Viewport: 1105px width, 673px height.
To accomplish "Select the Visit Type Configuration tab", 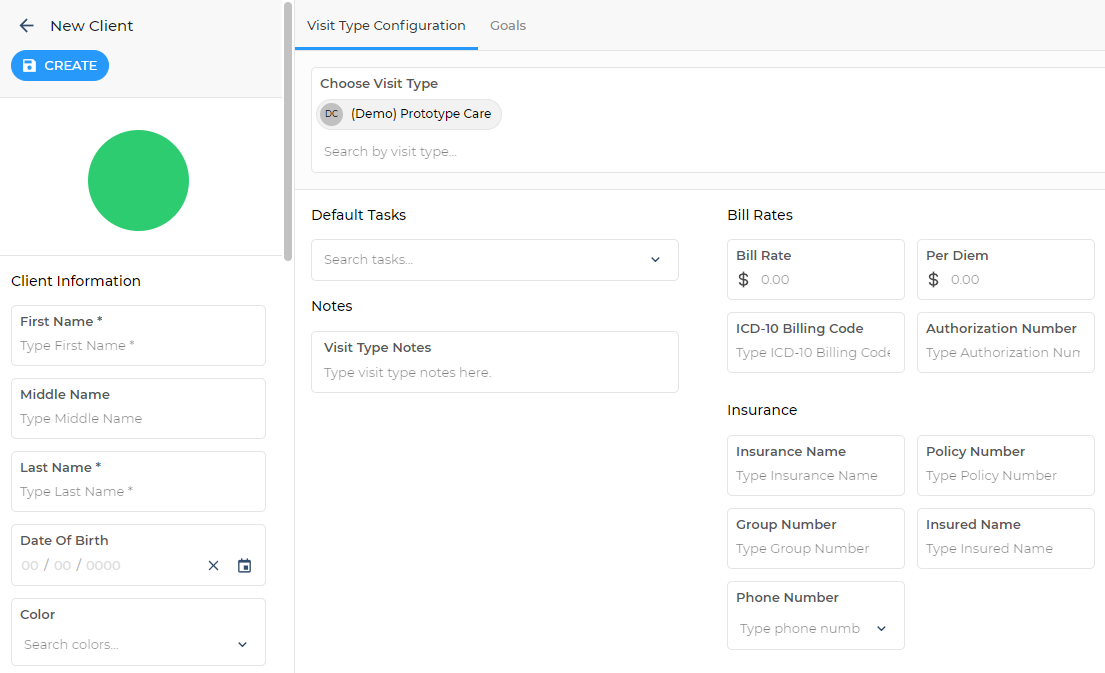I will pos(386,26).
